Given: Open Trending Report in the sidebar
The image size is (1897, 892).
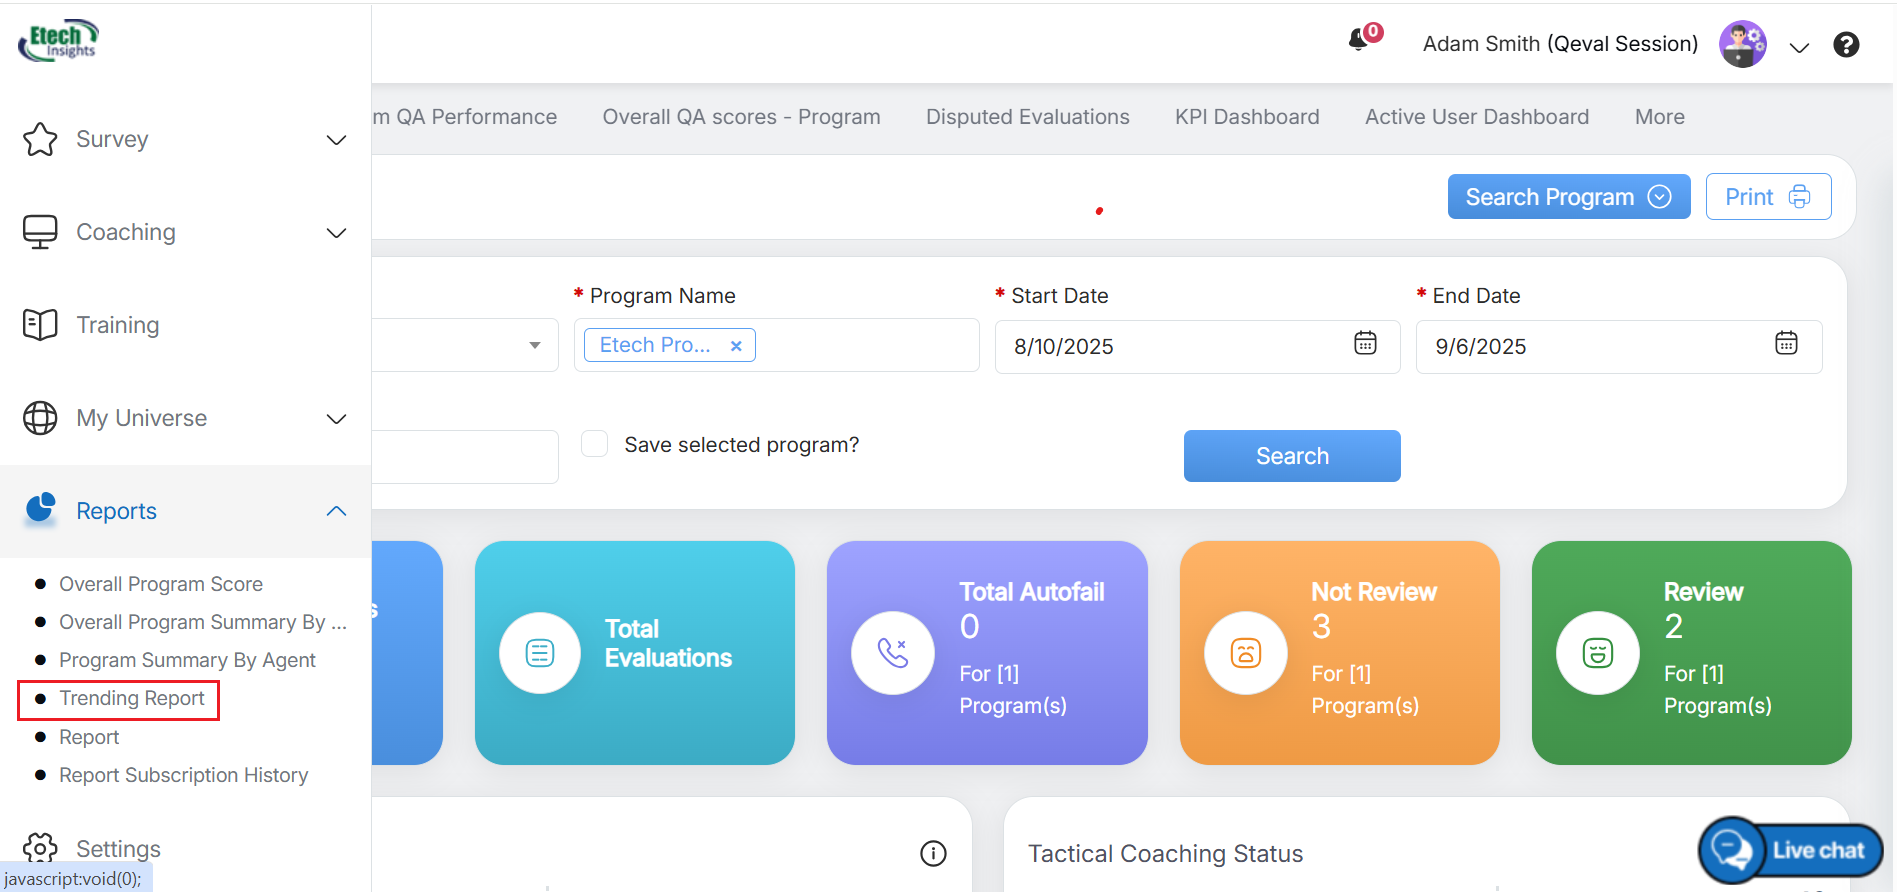Looking at the screenshot, I should pos(131,698).
